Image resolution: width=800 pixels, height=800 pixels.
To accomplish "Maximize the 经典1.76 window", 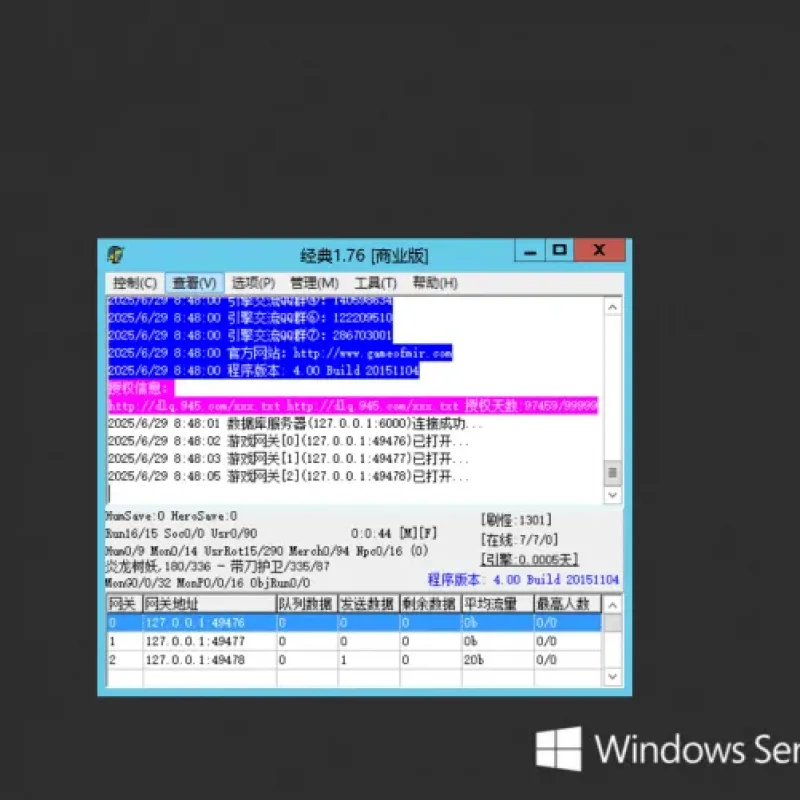I will 560,250.
